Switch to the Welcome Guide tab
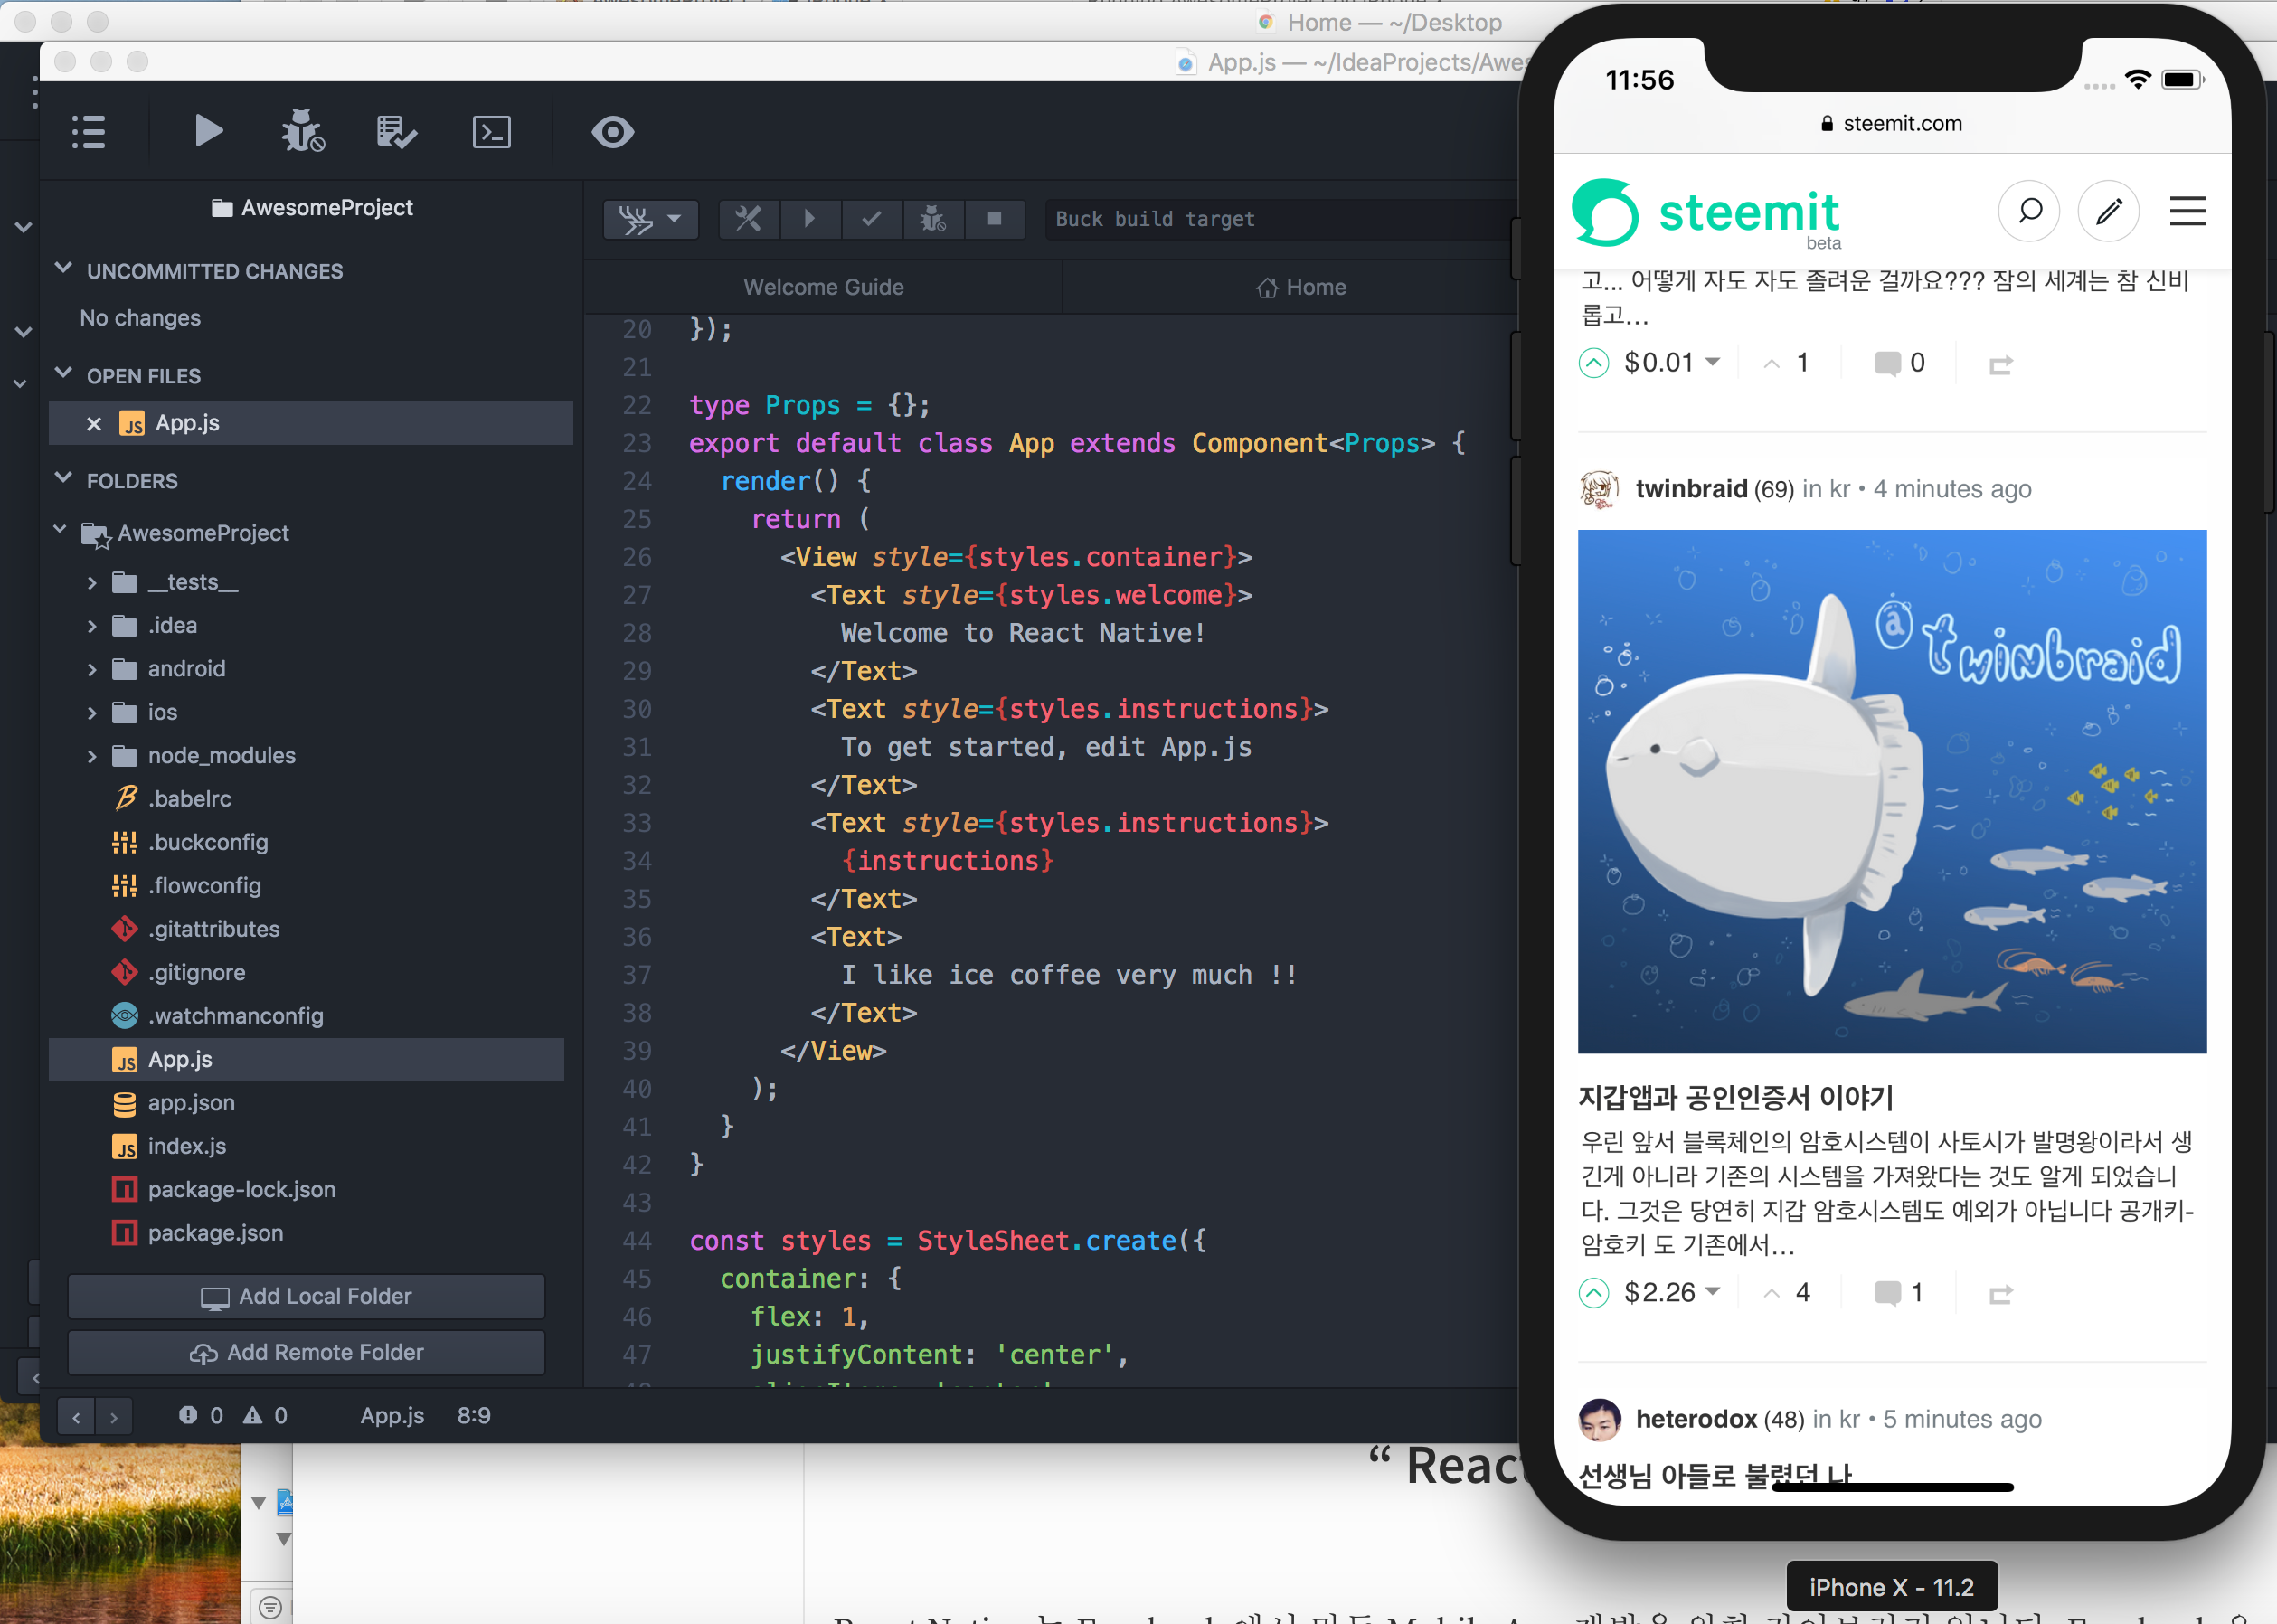This screenshot has width=2277, height=1624. click(x=823, y=287)
